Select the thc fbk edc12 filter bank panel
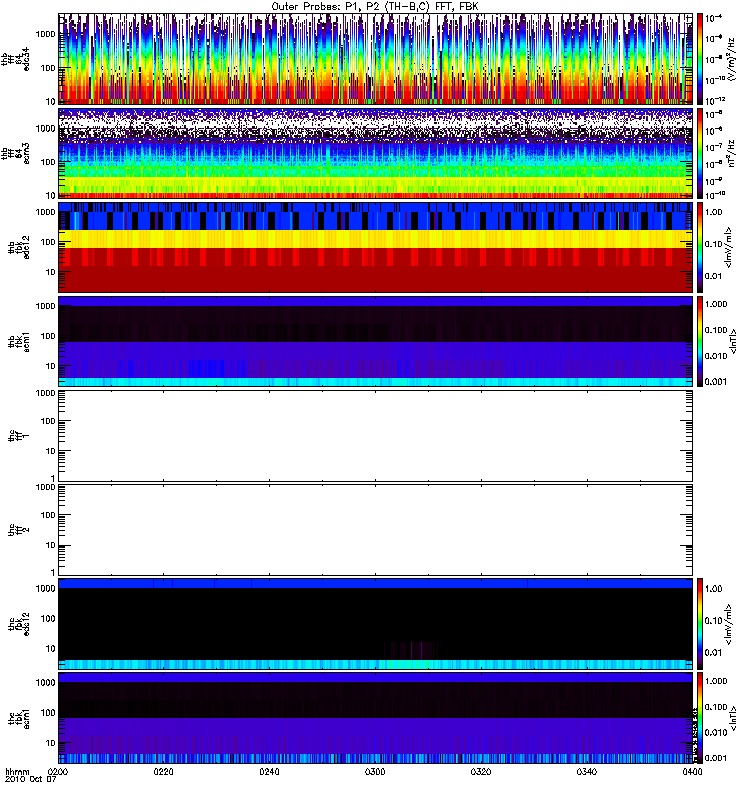This screenshot has width=750, height=800. pos(376,623)
